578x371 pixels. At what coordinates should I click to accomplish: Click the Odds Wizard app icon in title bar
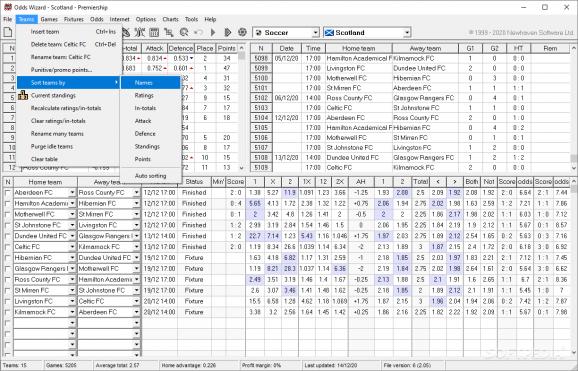click(7, 7)
